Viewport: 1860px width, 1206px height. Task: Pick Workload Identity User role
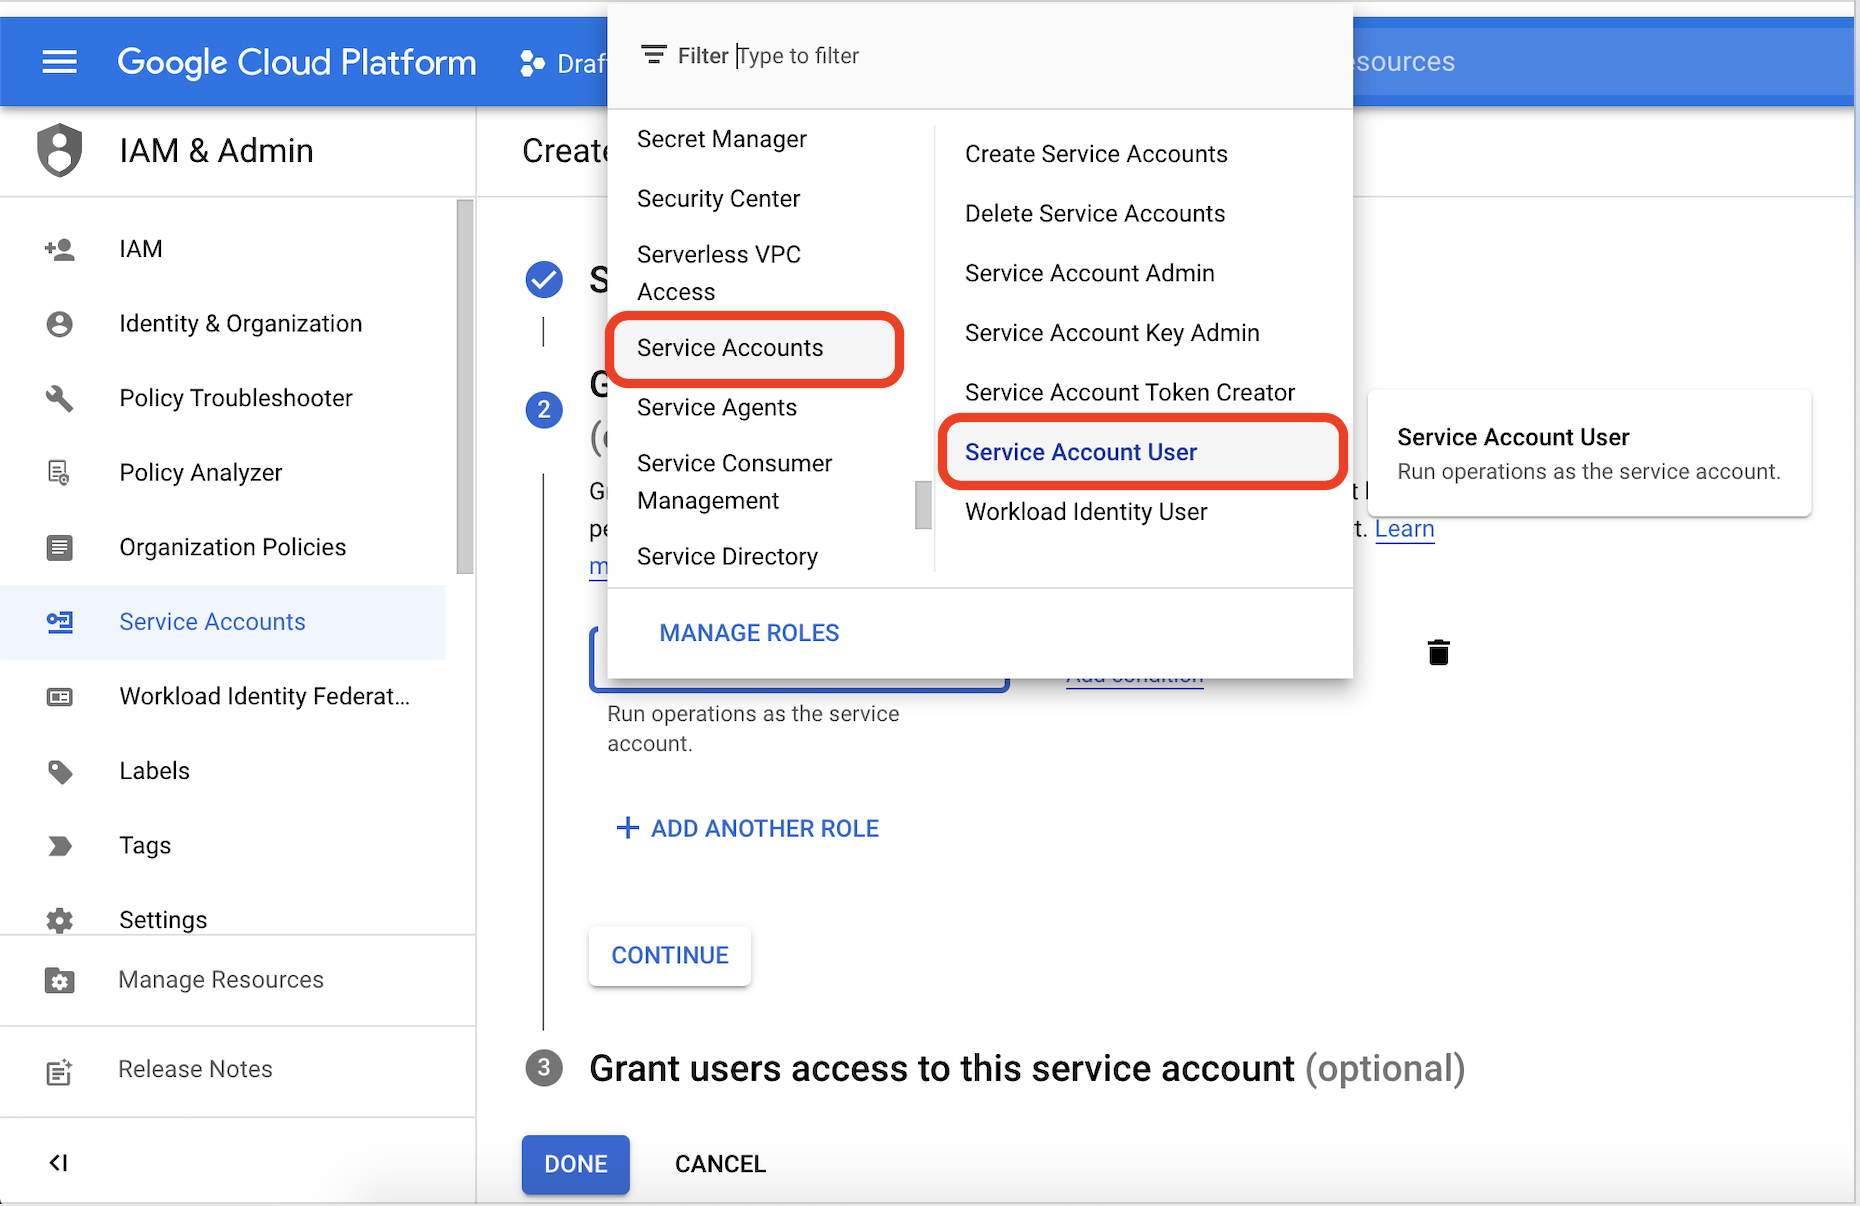(x=1085, y=512)
